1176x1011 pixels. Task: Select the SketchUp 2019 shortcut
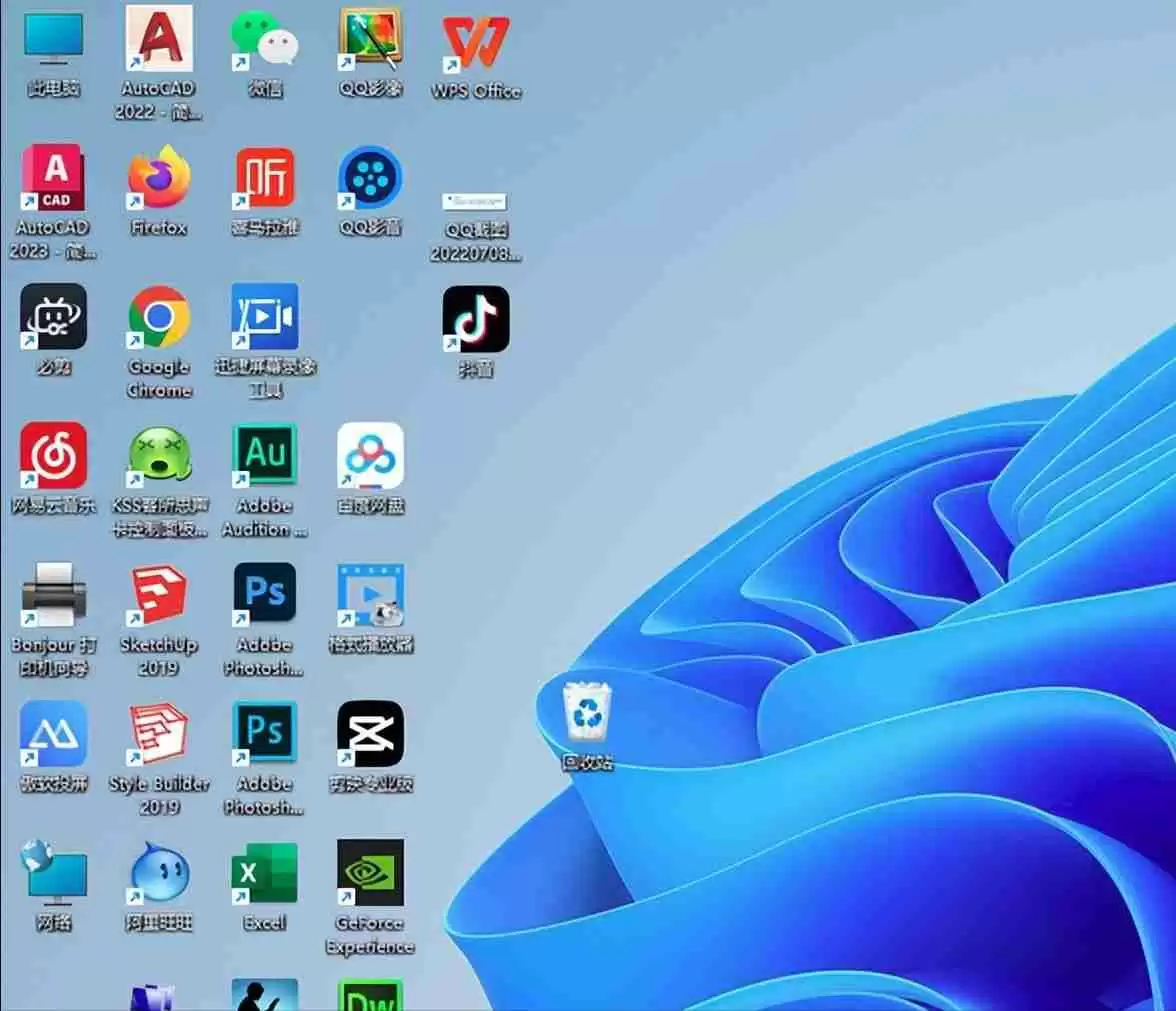[159, 595]
